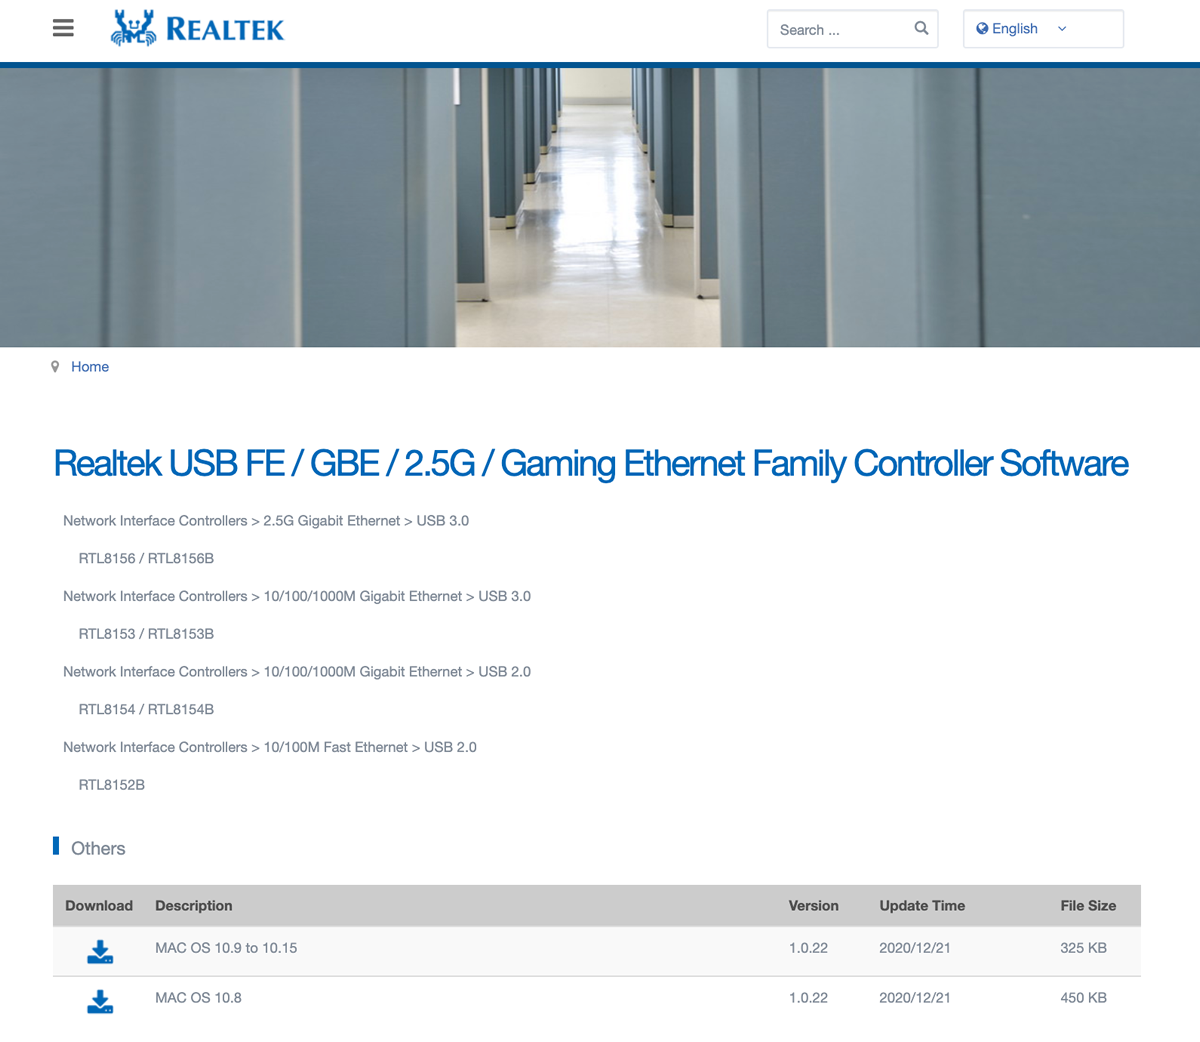Click the Update Time column header
The height and width of the screenshot is (1042, 1200).
click(922, 906)
